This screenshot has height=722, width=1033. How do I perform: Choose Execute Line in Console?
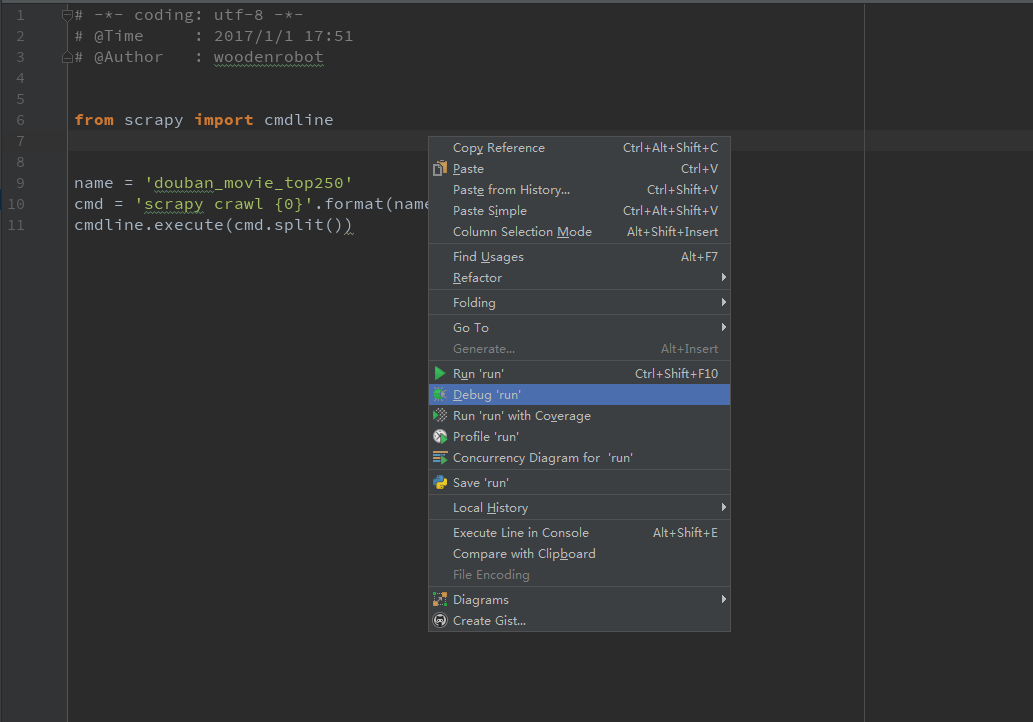tap(520, 533)
